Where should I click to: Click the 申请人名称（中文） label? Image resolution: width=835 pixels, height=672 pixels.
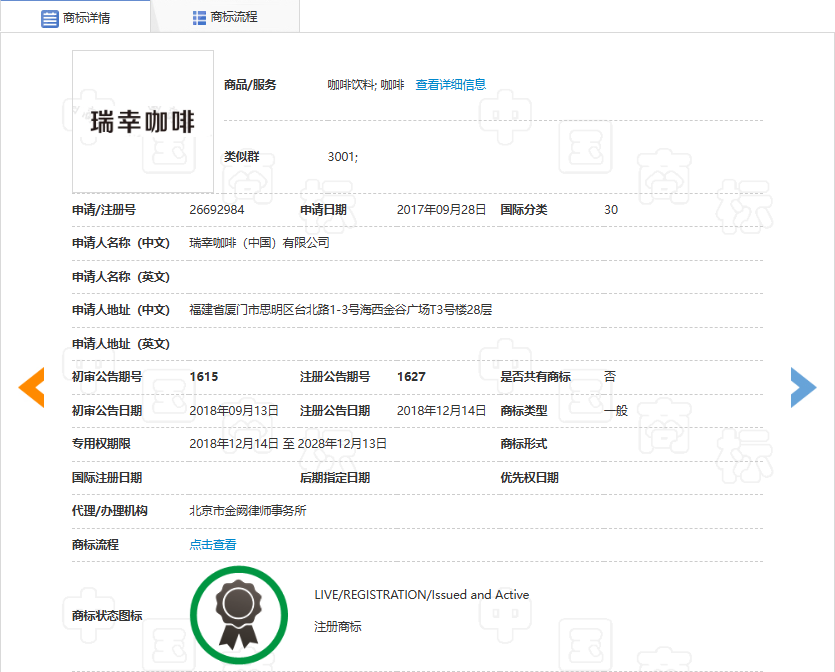[121, 243]
